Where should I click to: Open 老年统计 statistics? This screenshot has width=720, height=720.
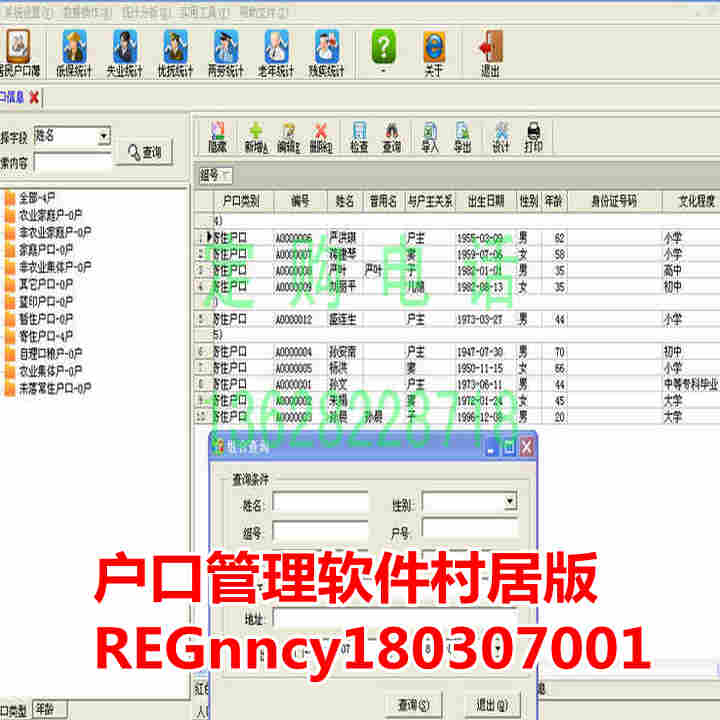point(276,51)
